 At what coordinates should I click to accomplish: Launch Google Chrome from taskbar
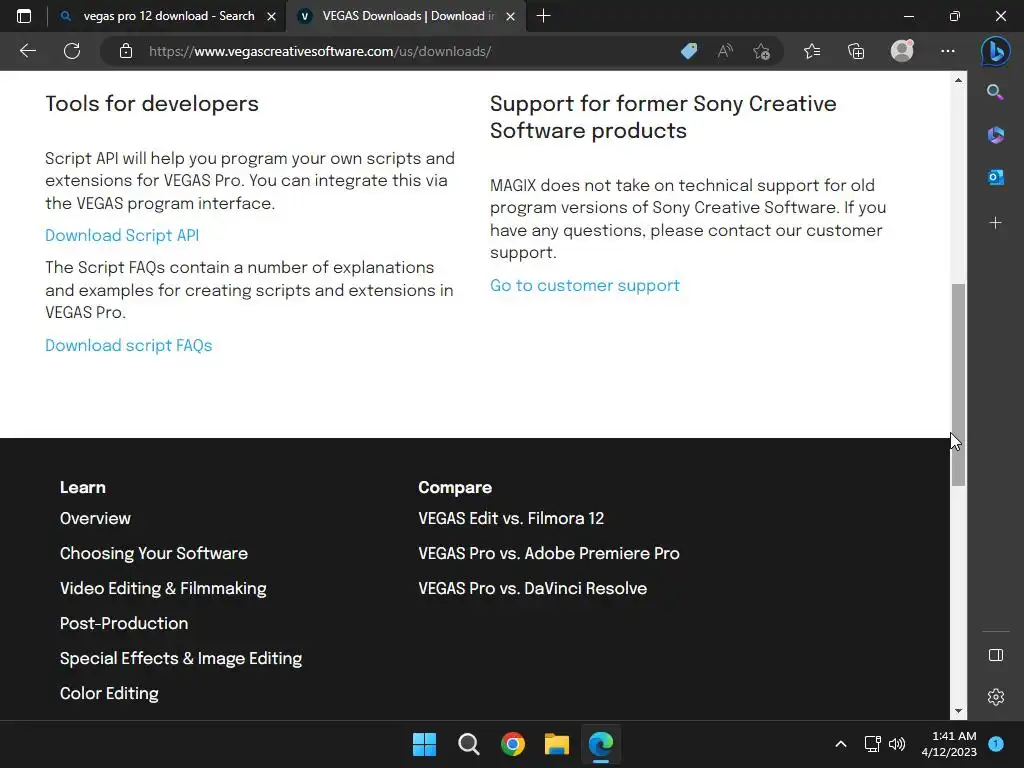(x=513, y=744)
